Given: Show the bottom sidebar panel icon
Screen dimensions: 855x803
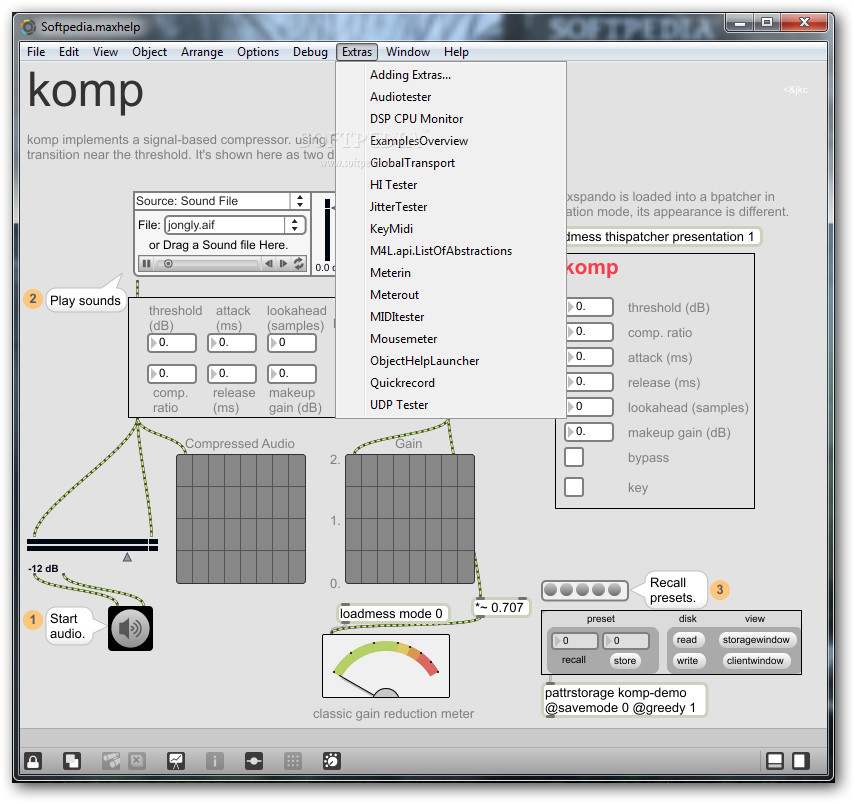Looking at the screenshot, I should (x=774, y=760).
